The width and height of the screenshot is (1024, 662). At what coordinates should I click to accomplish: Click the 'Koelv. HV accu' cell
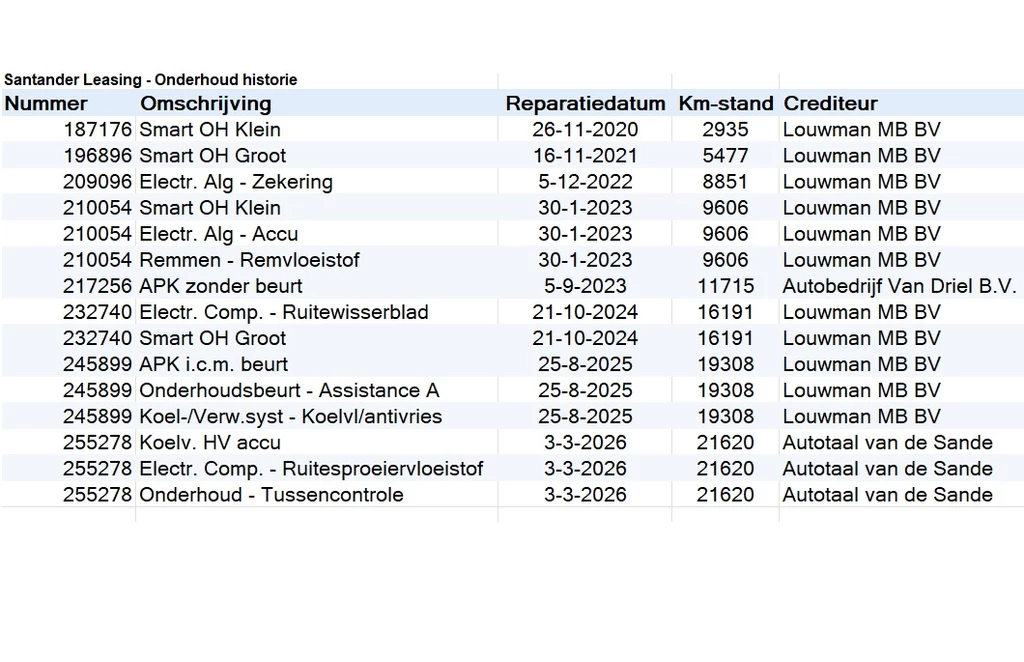click(x=317, y=443)
